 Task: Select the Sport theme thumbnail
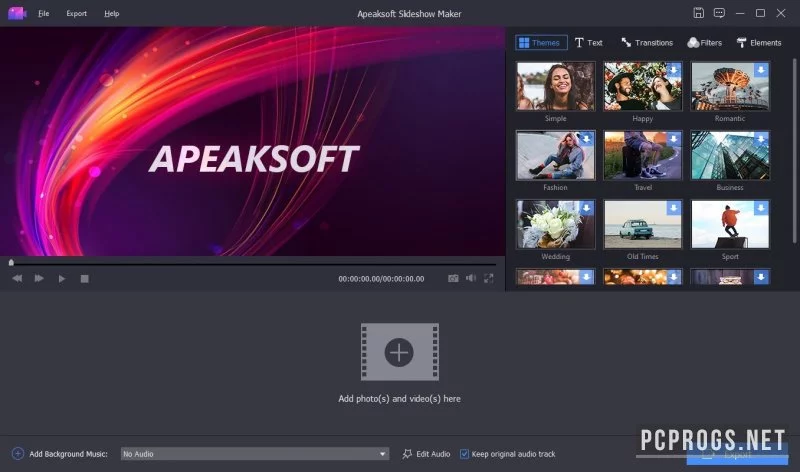(x=730, y=224)
